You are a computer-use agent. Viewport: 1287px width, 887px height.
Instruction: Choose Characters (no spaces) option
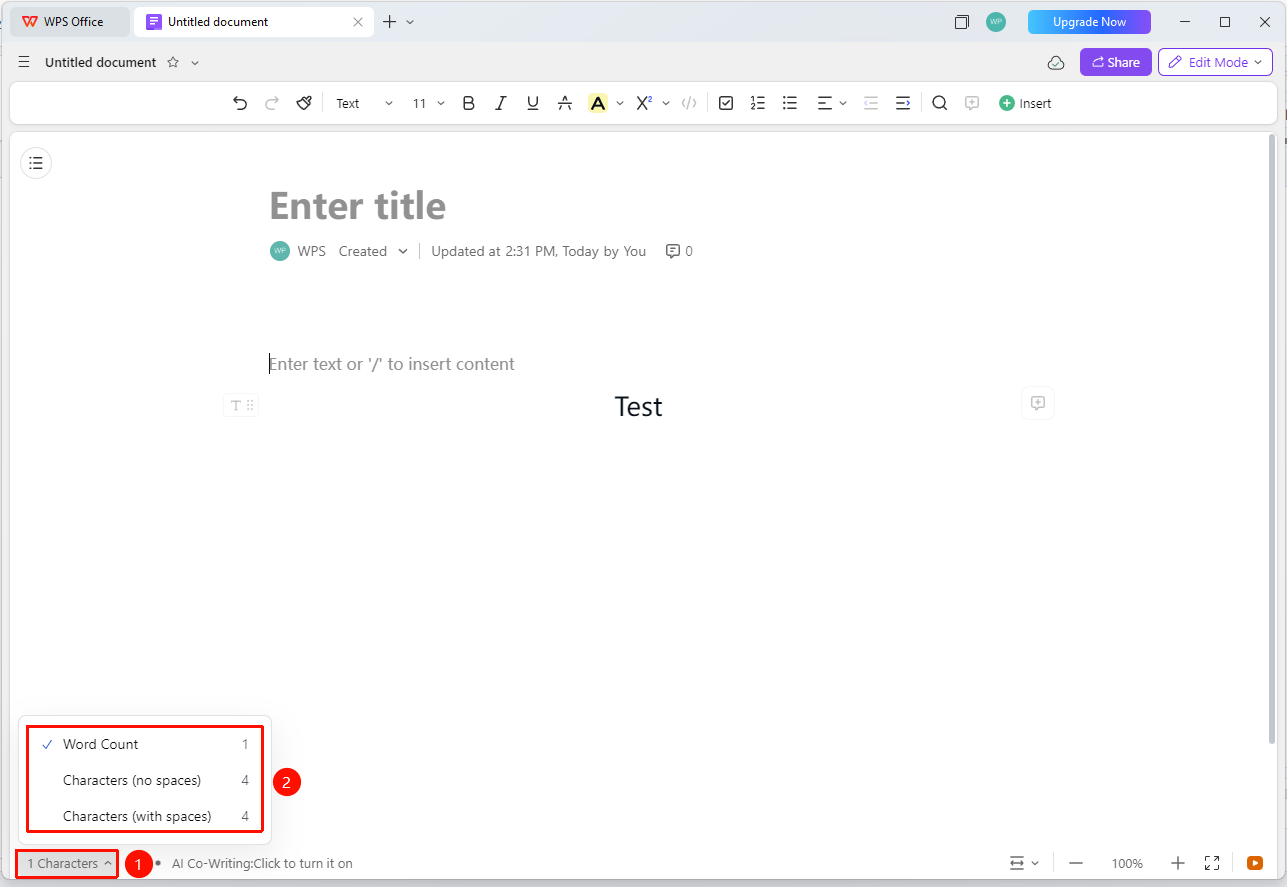tap(146, 780)
